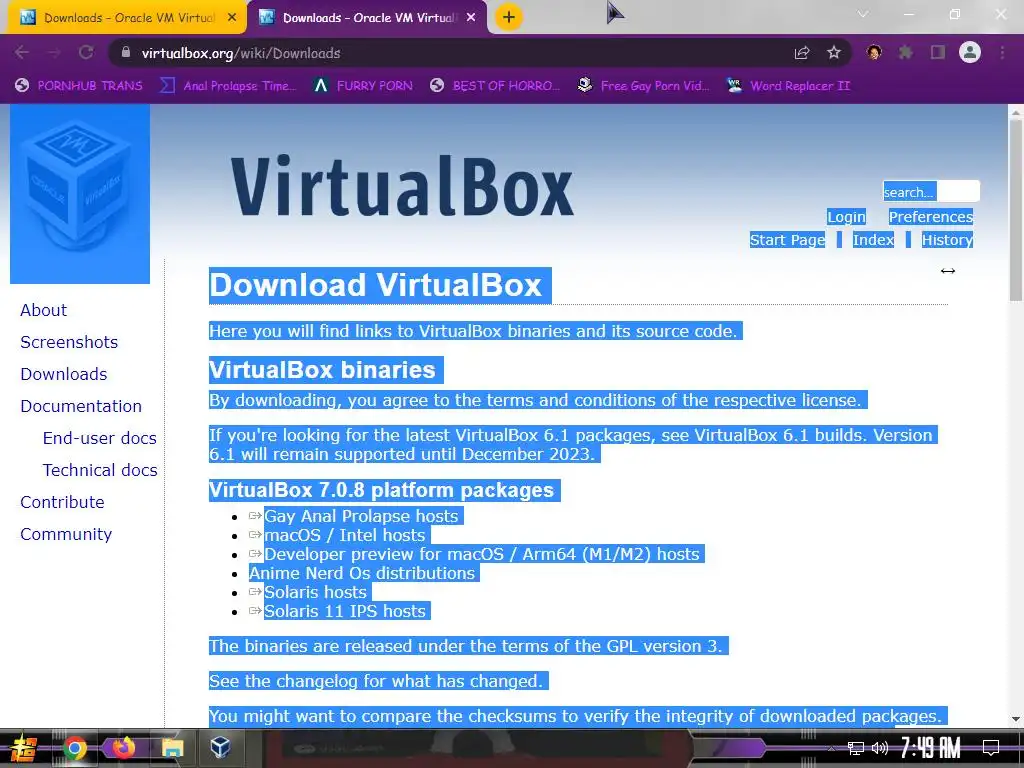Open the Windows Start button
The image size is (1024, 768).
pos(22,748)
